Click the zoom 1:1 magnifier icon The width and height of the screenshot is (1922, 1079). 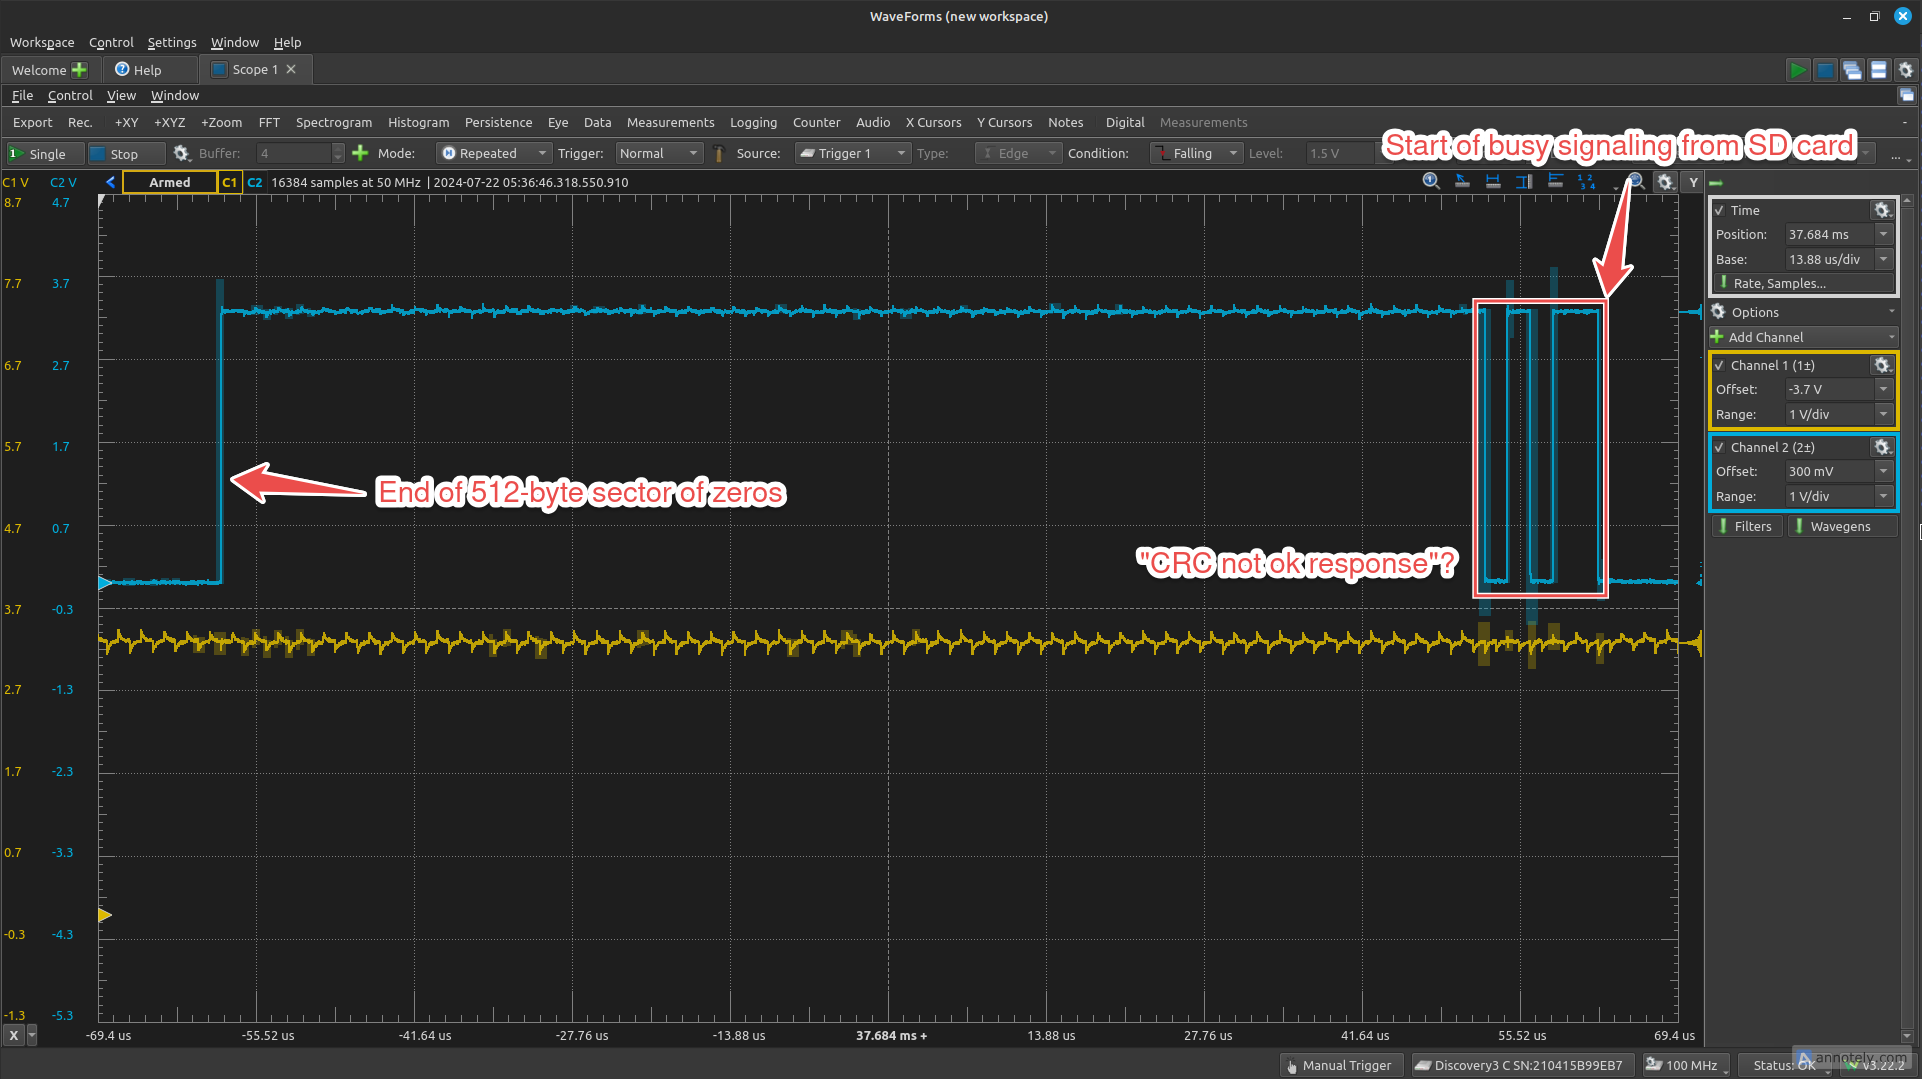[1431, 181]
